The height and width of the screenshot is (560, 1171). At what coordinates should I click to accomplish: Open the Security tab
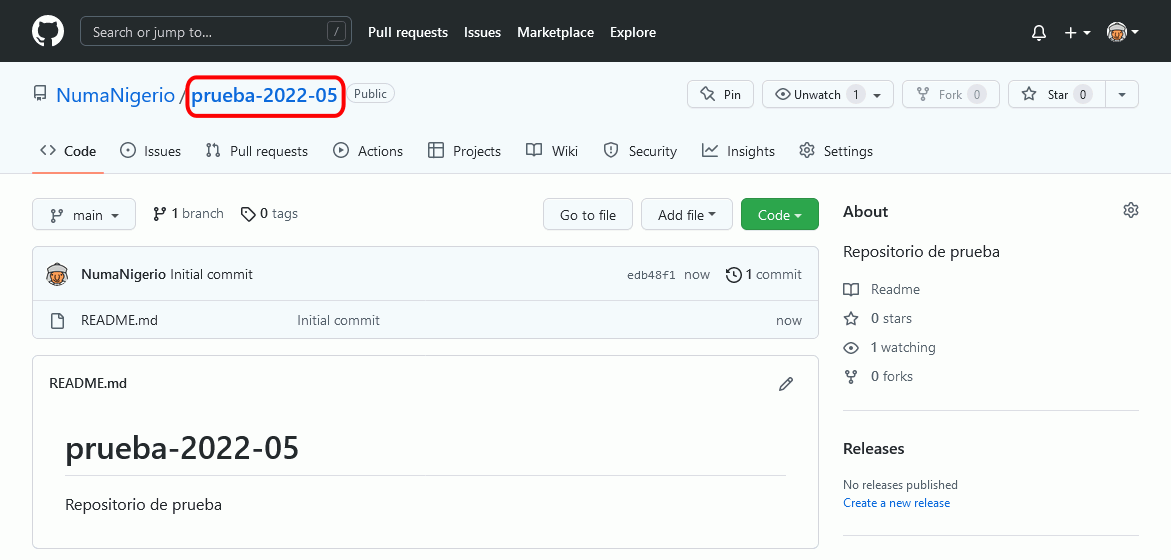pyautogui.click(x=640, y=151)
